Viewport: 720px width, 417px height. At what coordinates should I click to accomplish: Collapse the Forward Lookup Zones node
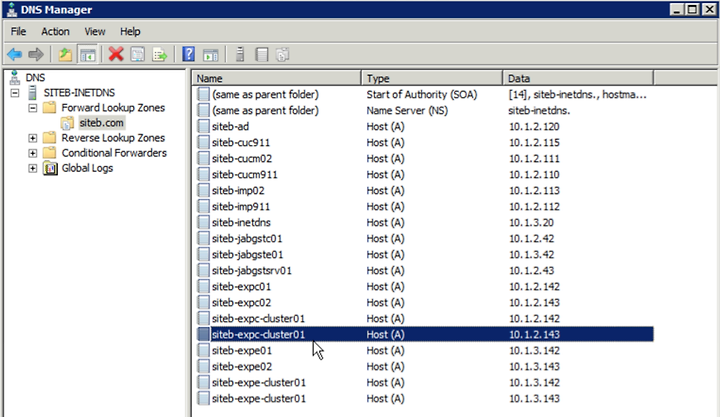33,108
